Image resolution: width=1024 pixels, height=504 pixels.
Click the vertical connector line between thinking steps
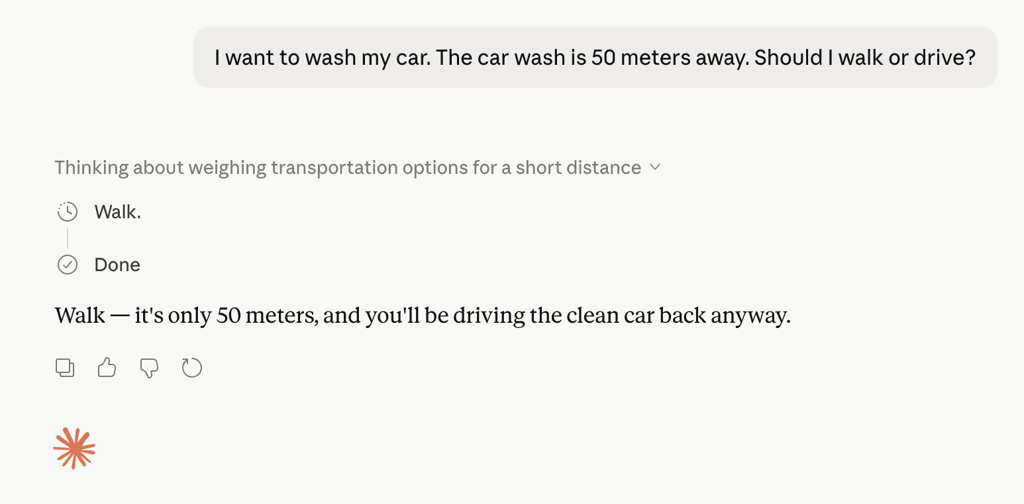67,238
